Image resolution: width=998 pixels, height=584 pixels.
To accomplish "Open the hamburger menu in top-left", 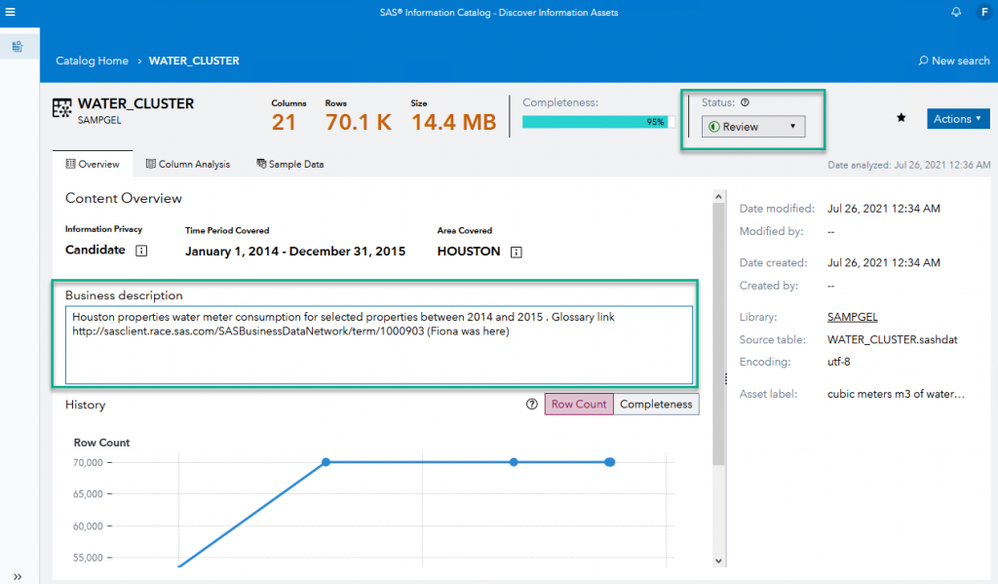I will coord(11,12).
